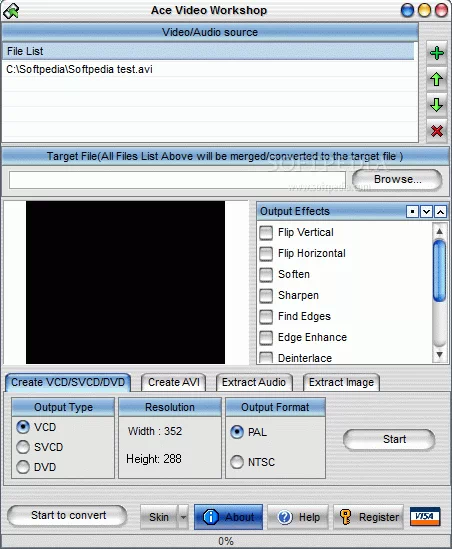
Task: Click the down chevron in Output Effects header
Action: (426, 211)
